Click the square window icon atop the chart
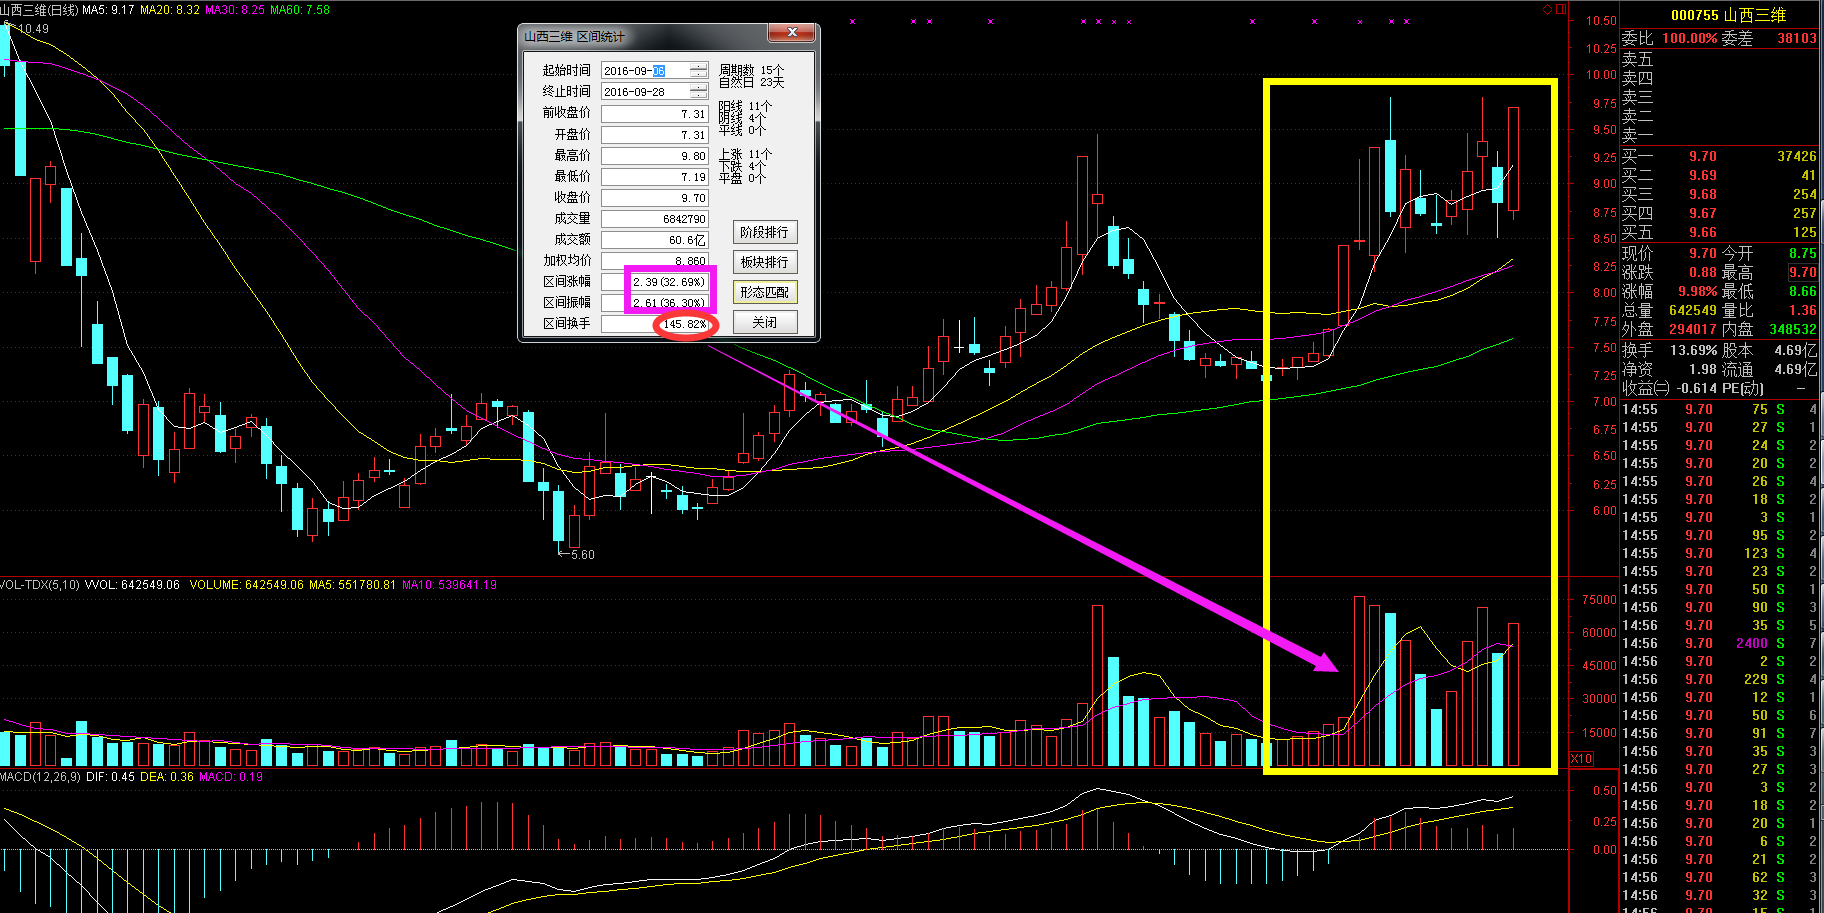1824x913 pixels. [1559, 9]
